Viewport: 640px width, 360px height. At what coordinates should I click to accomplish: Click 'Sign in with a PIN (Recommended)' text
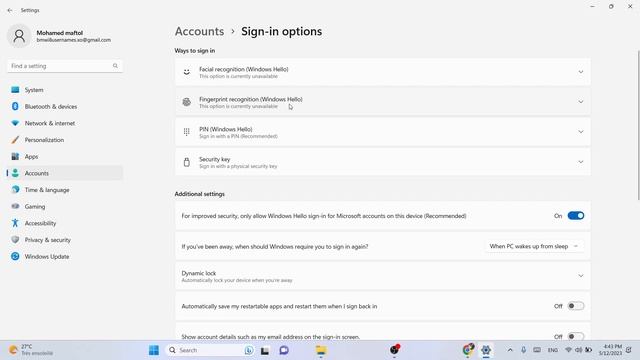click(238, 136)
